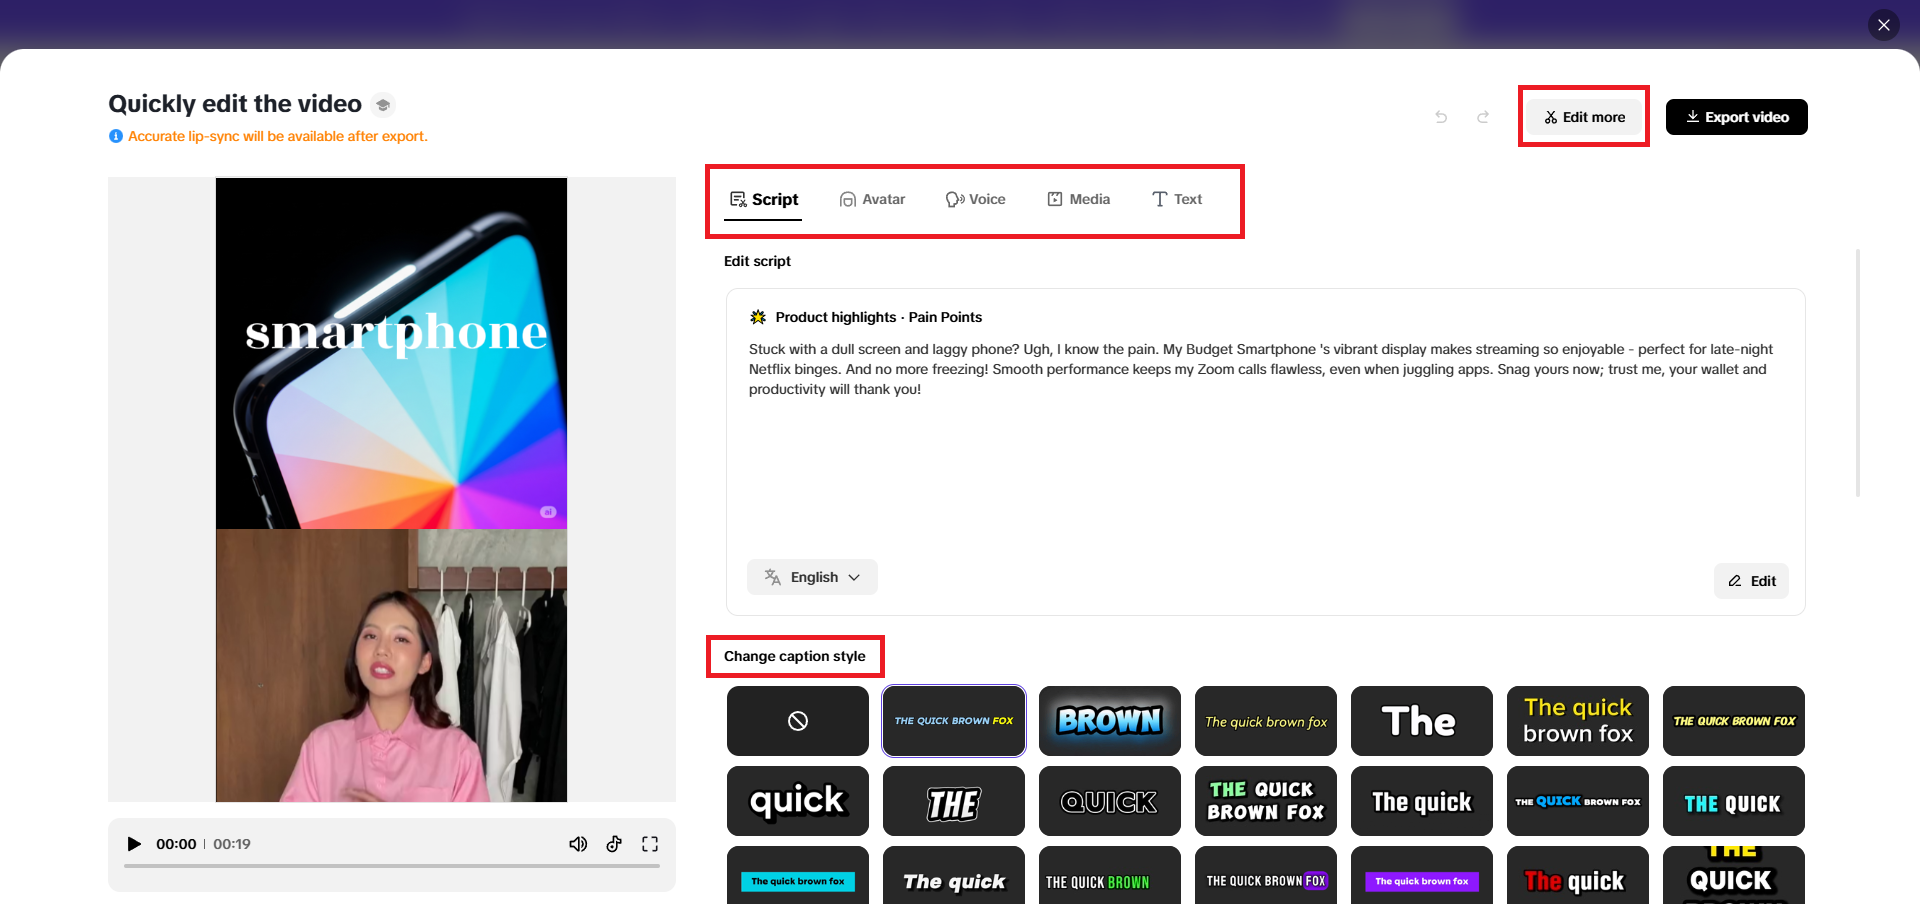Image resolution: width=1920 pixels, height=913 pixels.
Task: Click the 'Edit script' label
Action: [x=757, y=261]
